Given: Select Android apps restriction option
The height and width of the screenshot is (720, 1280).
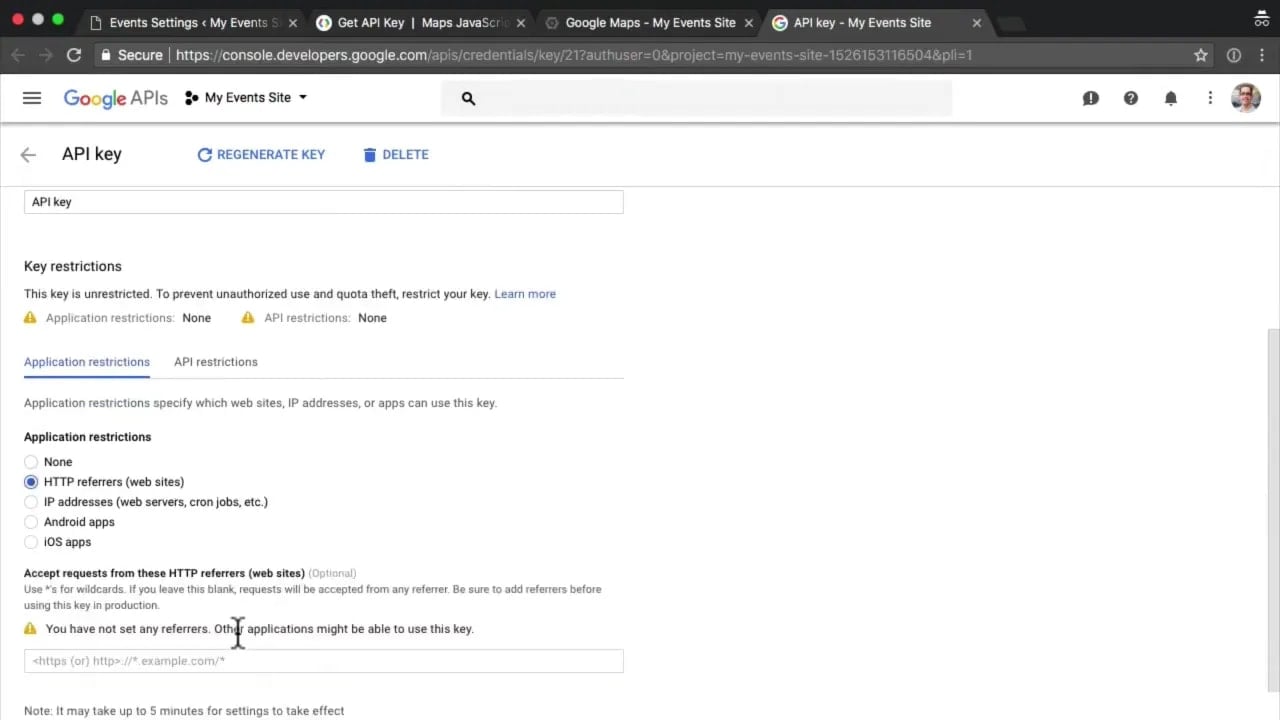Looking at the screenshot, I should pos(31,522).
